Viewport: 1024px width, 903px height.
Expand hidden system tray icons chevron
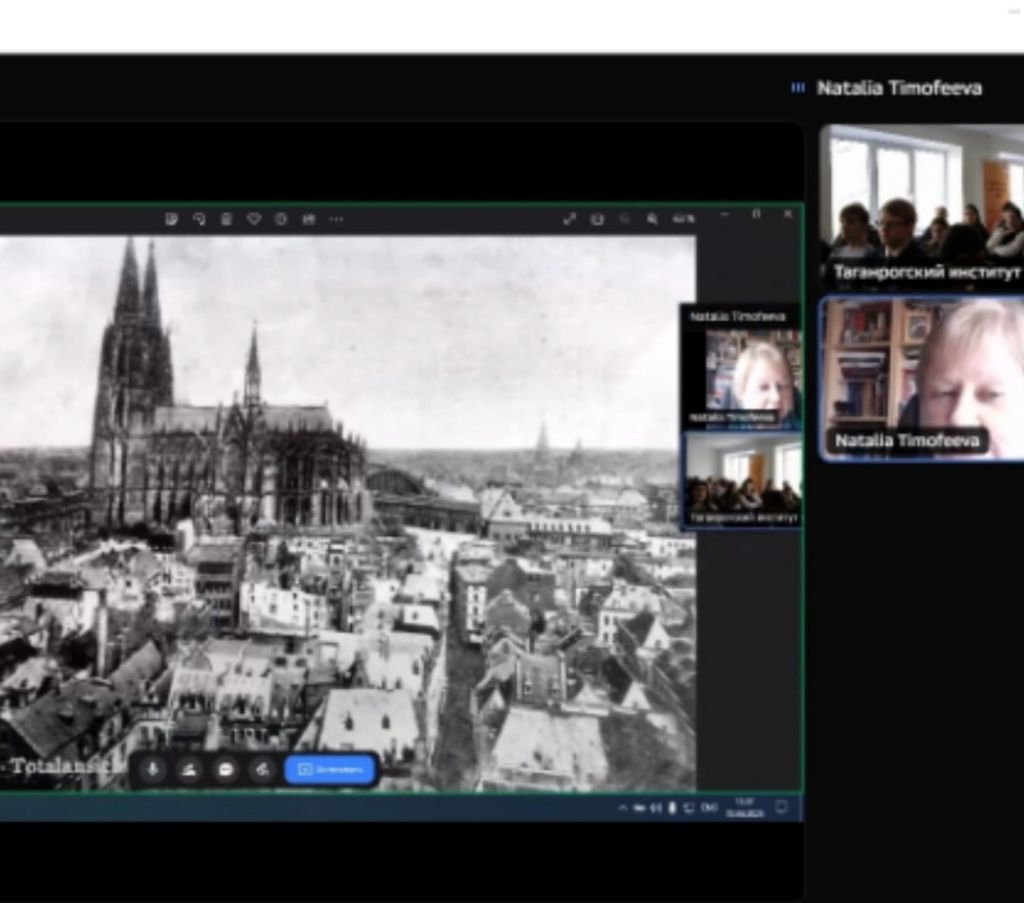623,807
